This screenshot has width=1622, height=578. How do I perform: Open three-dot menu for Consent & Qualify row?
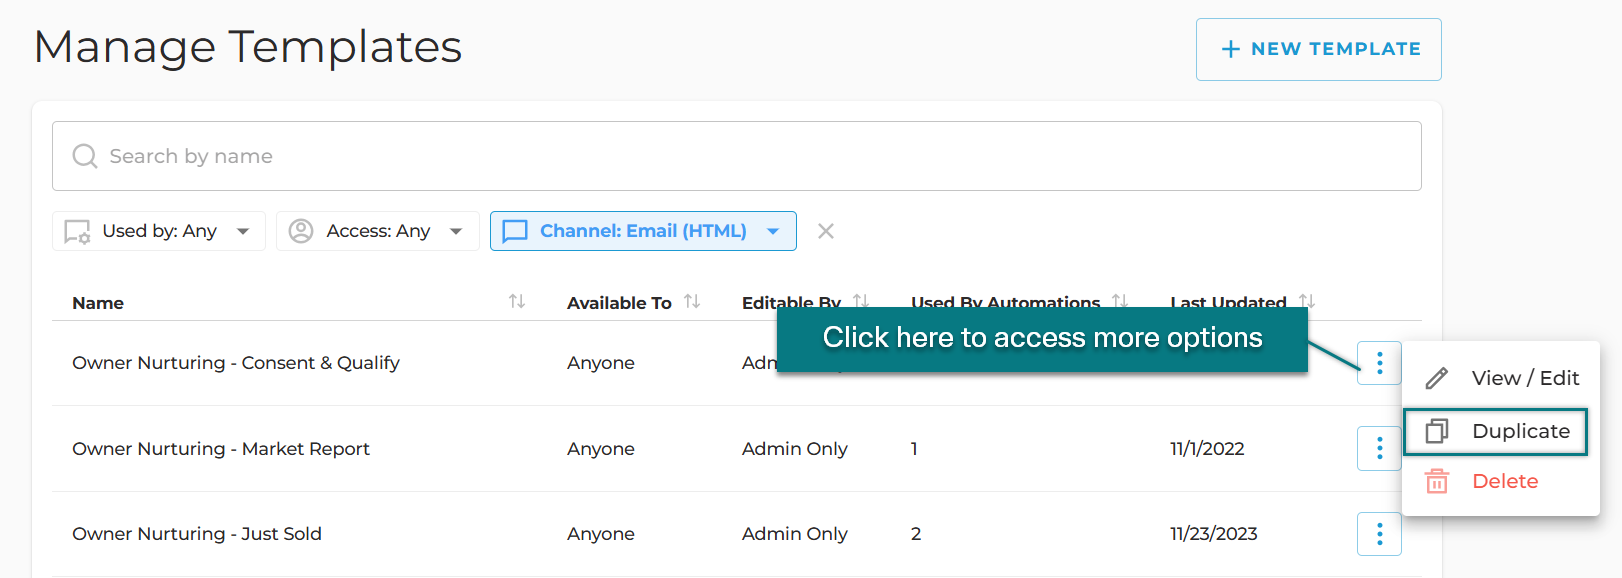pos(1379,363)
